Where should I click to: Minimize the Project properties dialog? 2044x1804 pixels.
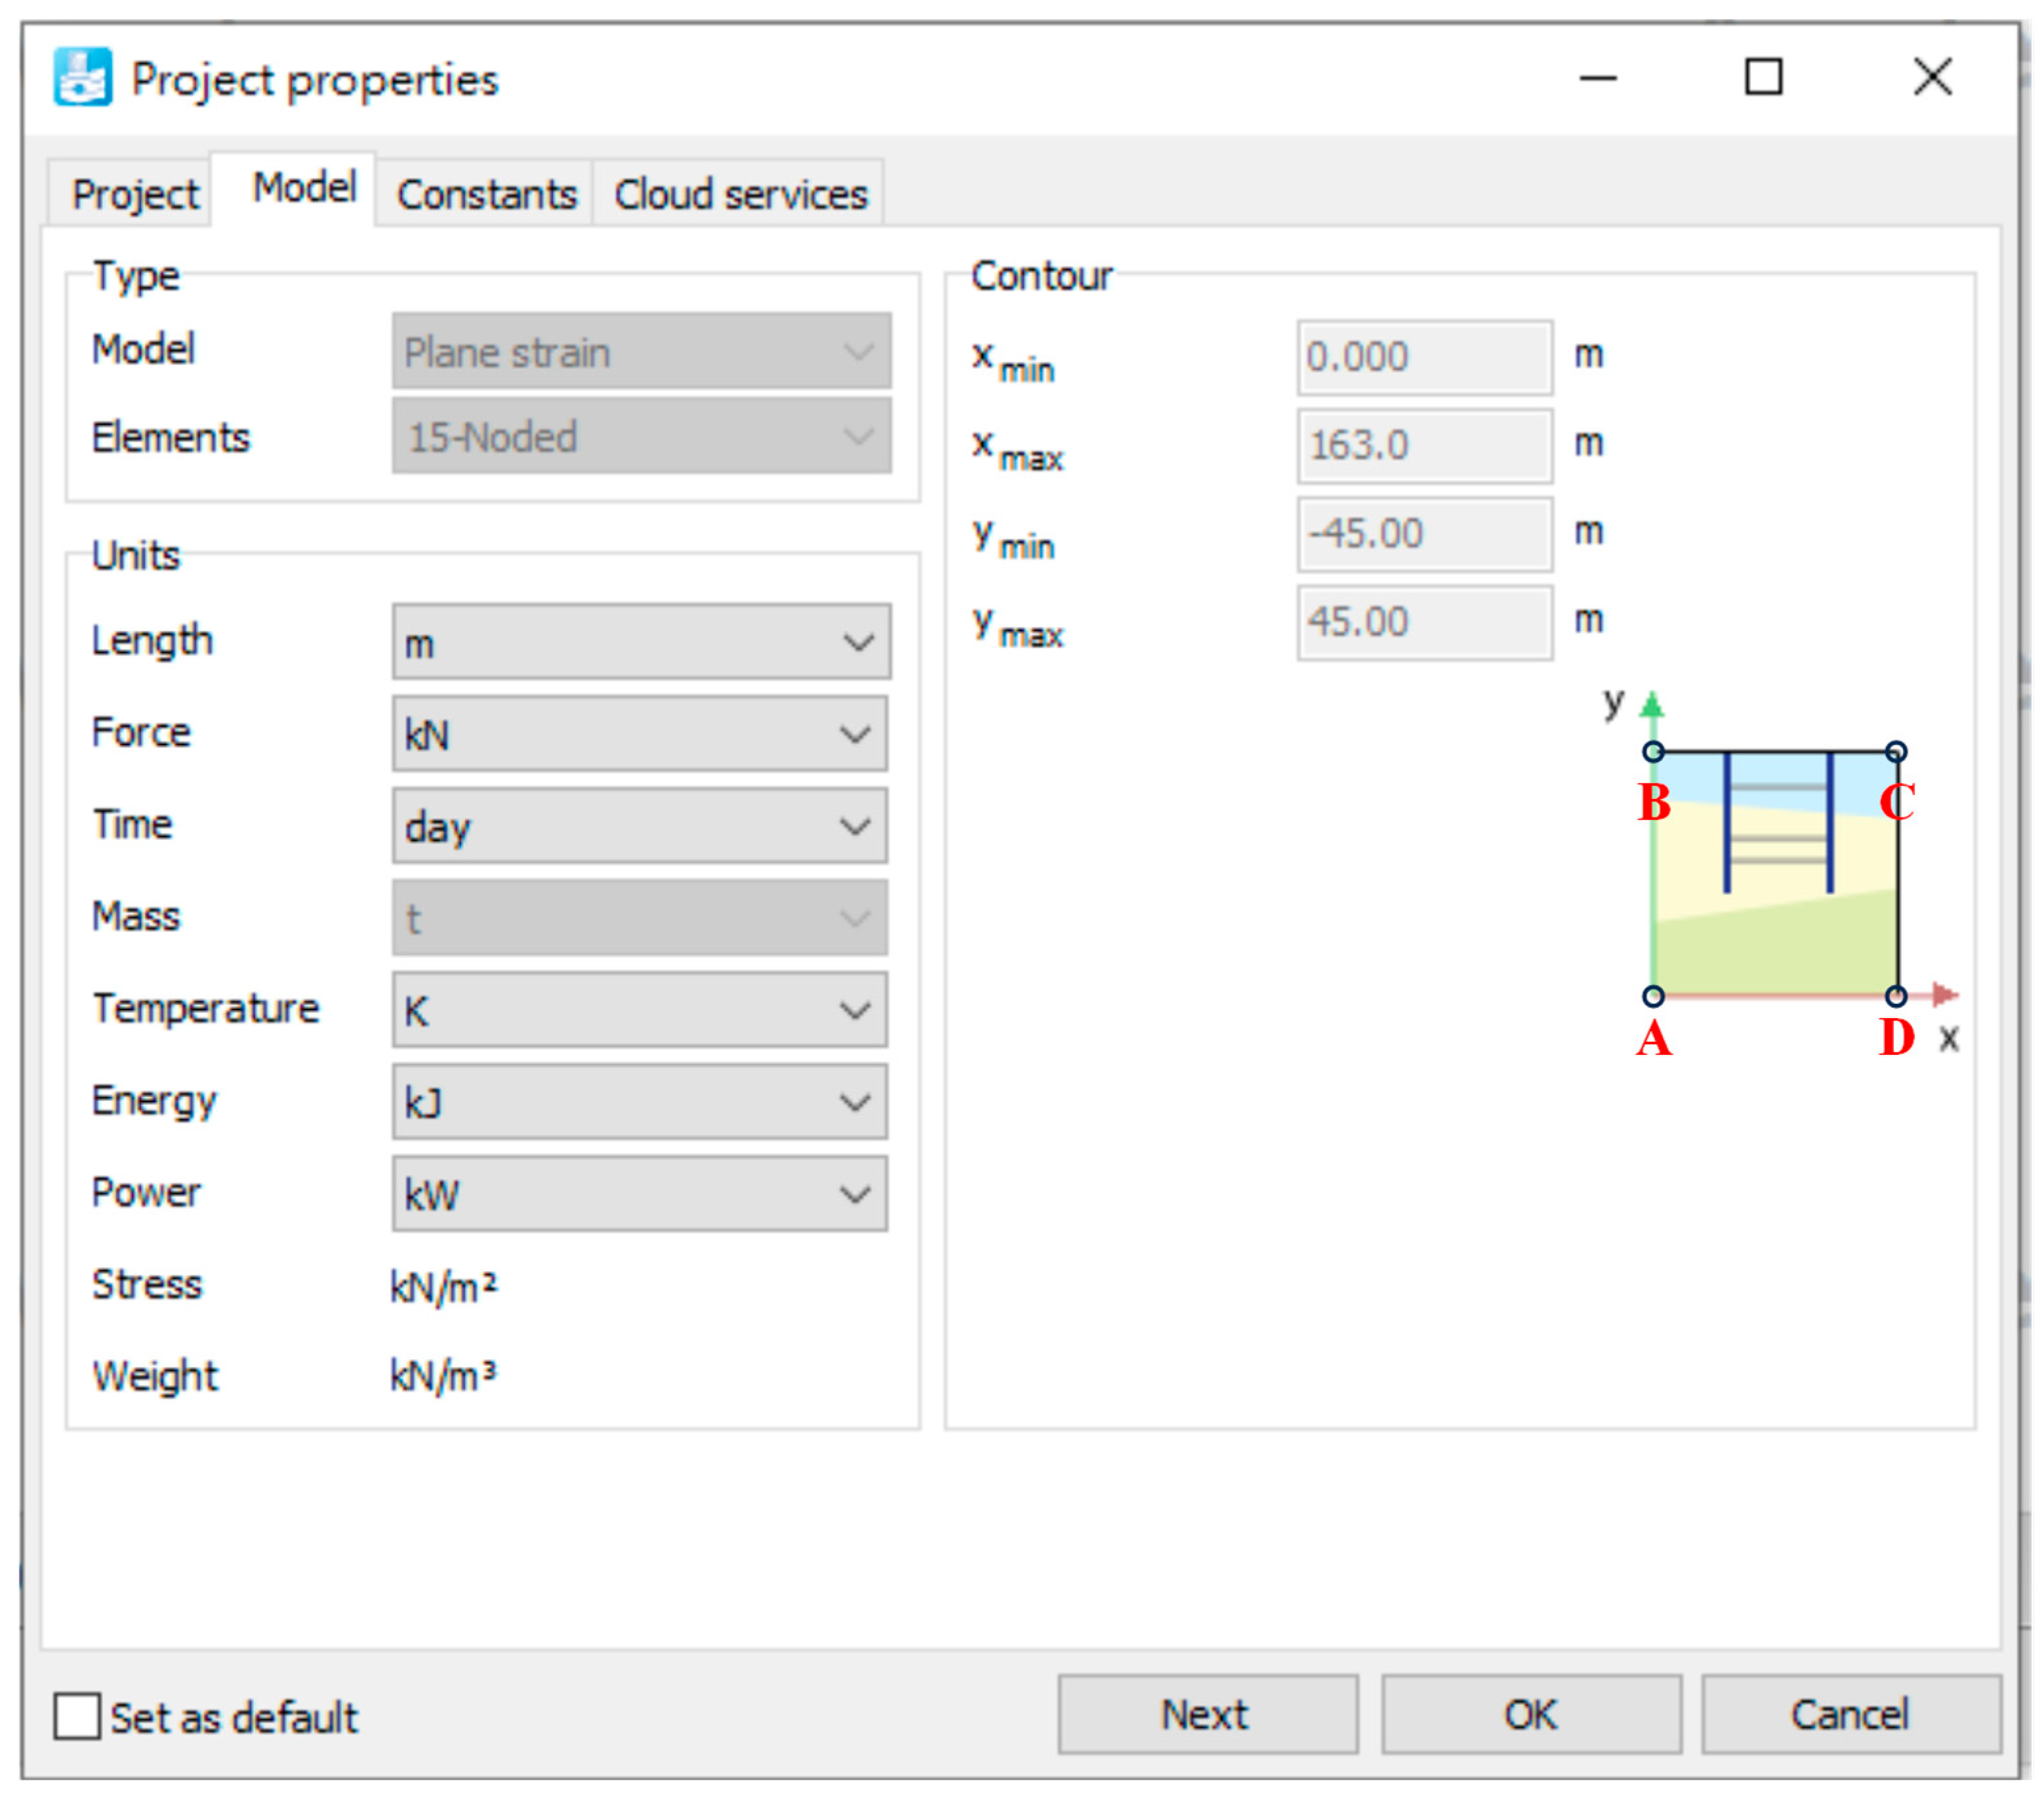pyautogui.click(x=1597, y=77)
